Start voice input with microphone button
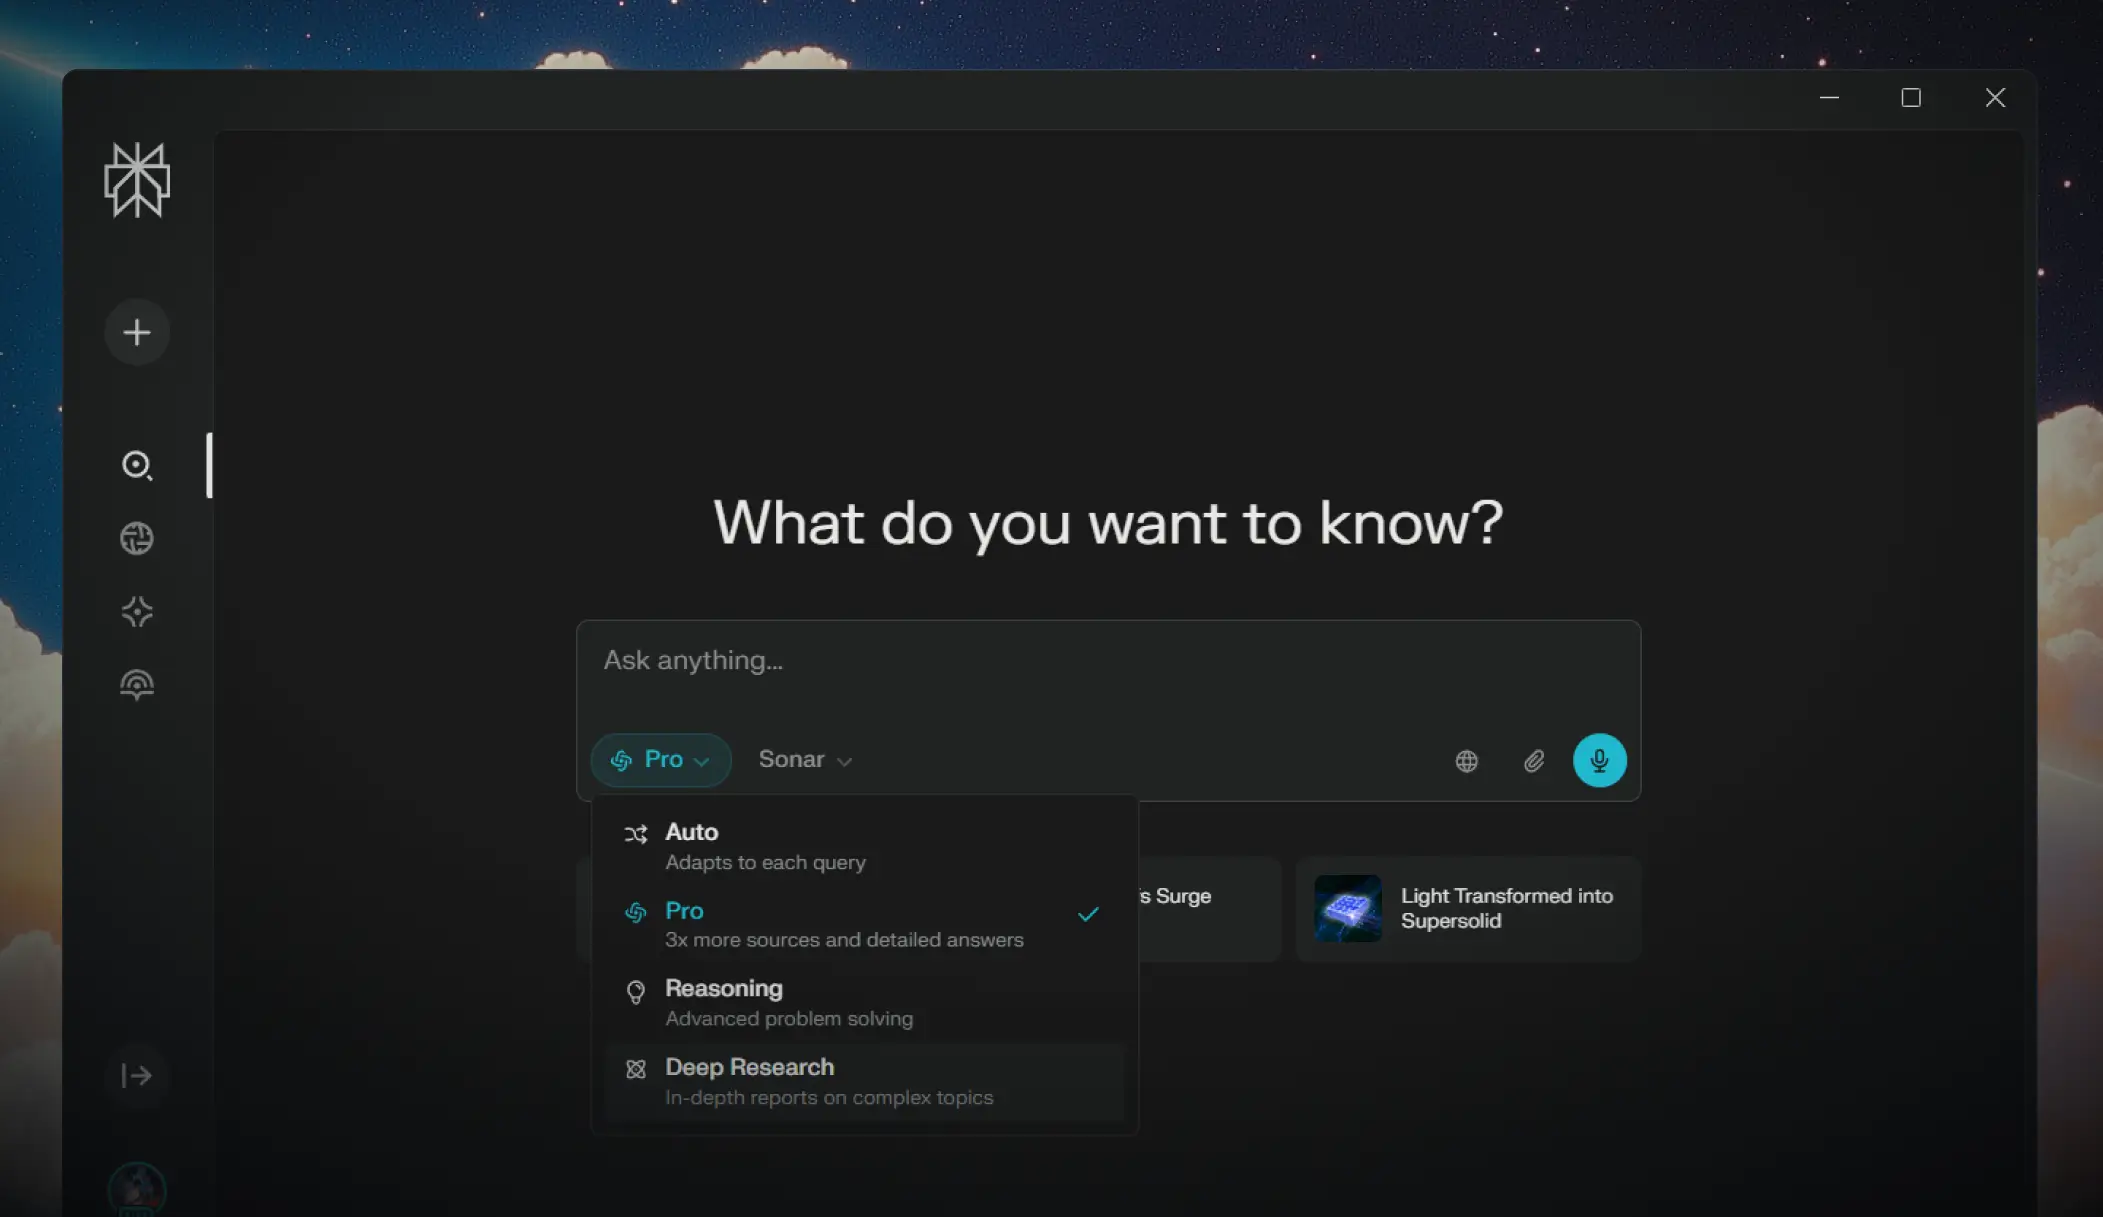The height and width of the screenshot is (1217, 2103). coord(1599,760)
